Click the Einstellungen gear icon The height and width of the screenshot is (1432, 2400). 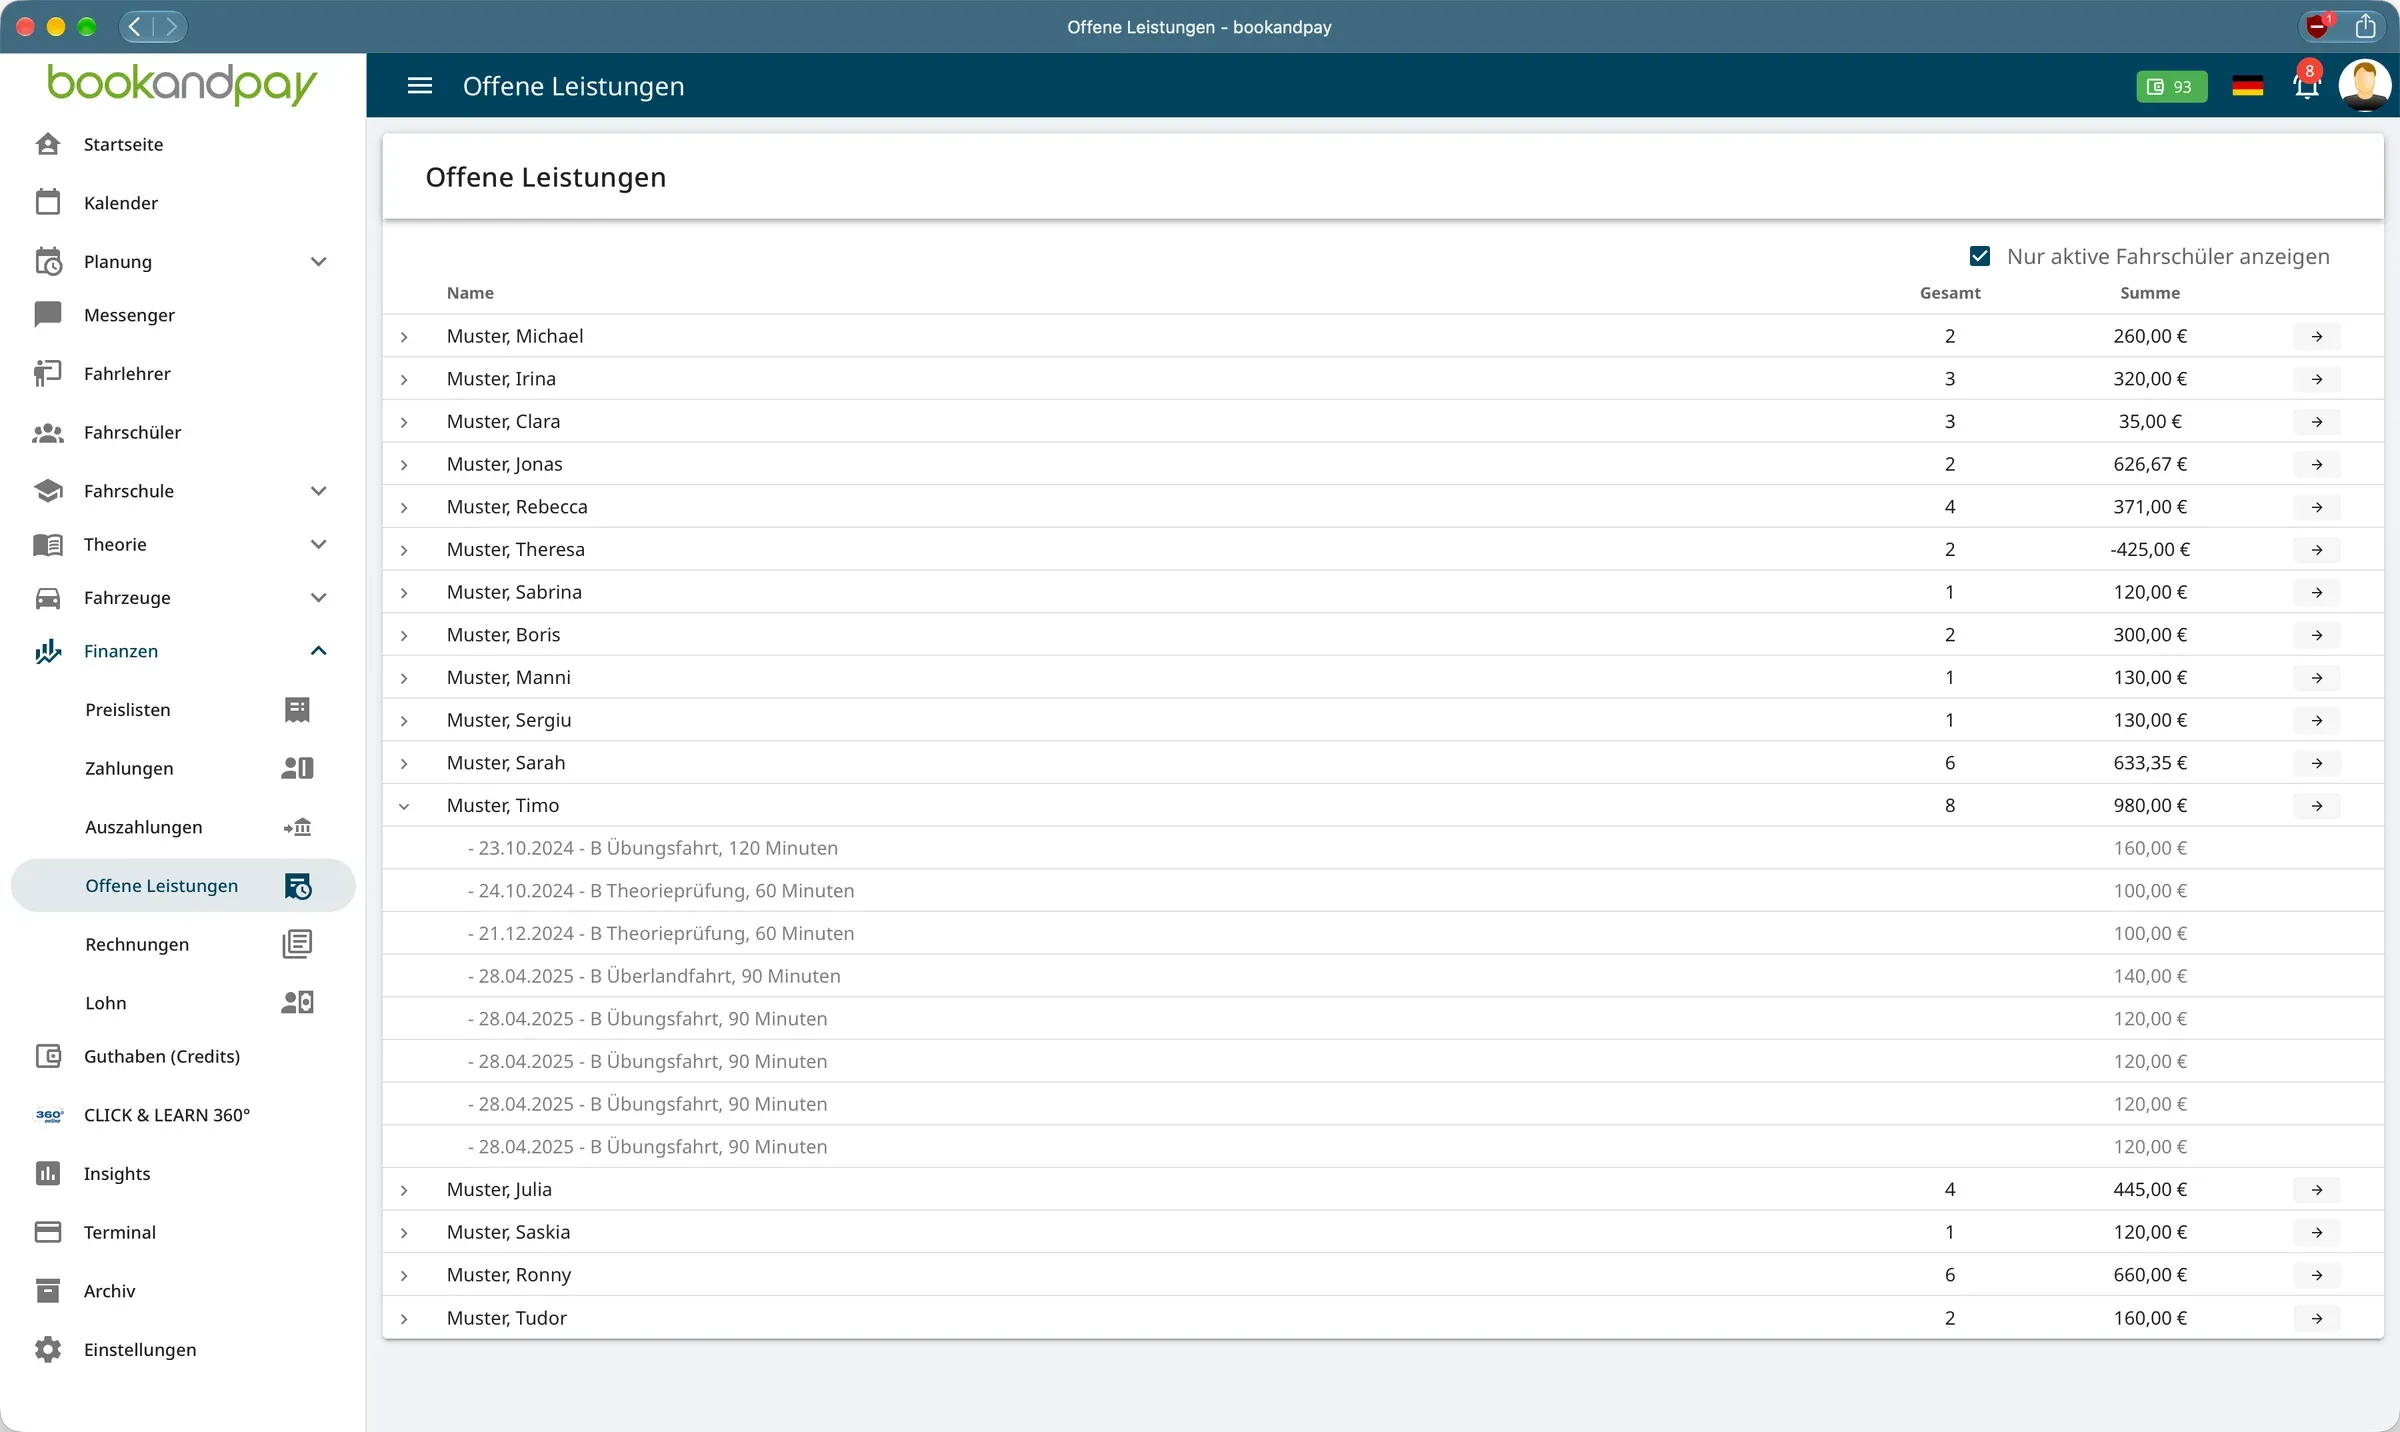click(48, 1349)
